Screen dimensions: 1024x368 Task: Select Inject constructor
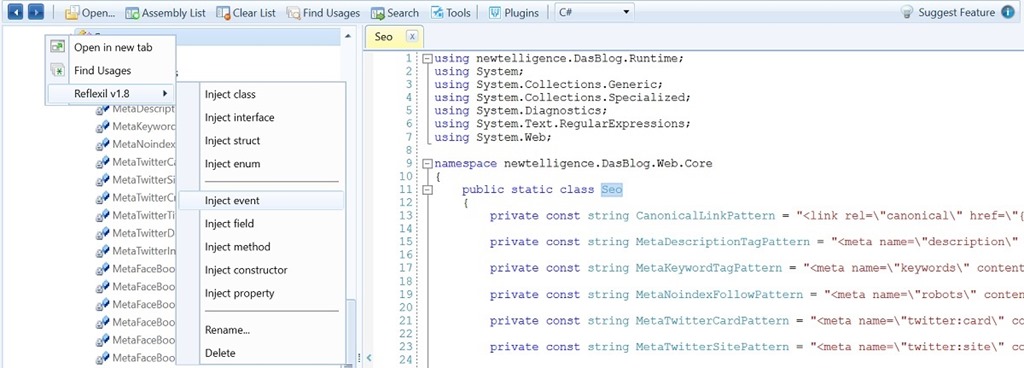pos(261,270)
